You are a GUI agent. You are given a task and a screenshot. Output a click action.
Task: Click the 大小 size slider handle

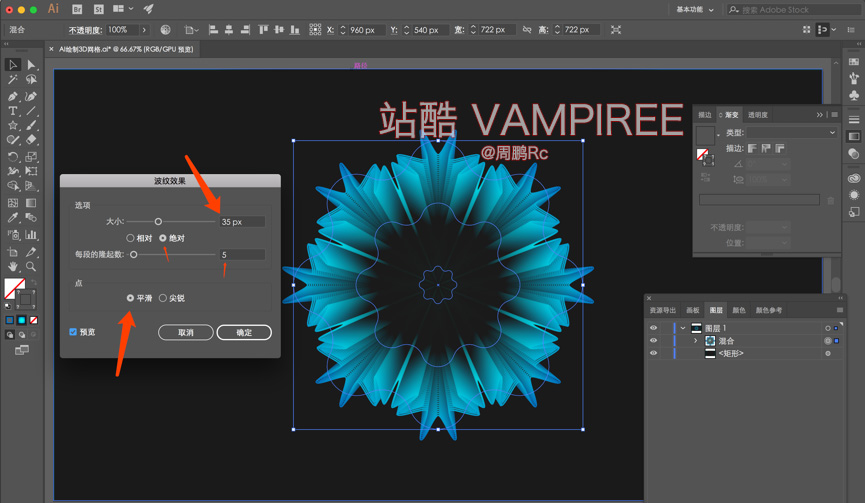click(x=158, y=221)
